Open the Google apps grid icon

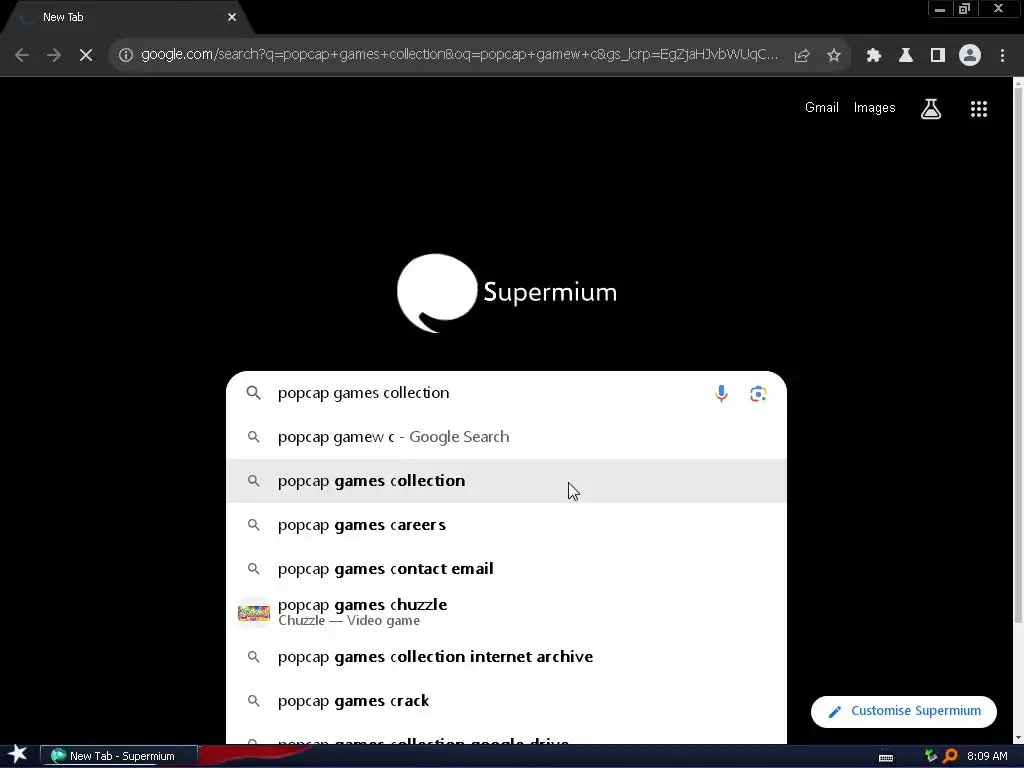pyautogui.click(x=978, y=109)
